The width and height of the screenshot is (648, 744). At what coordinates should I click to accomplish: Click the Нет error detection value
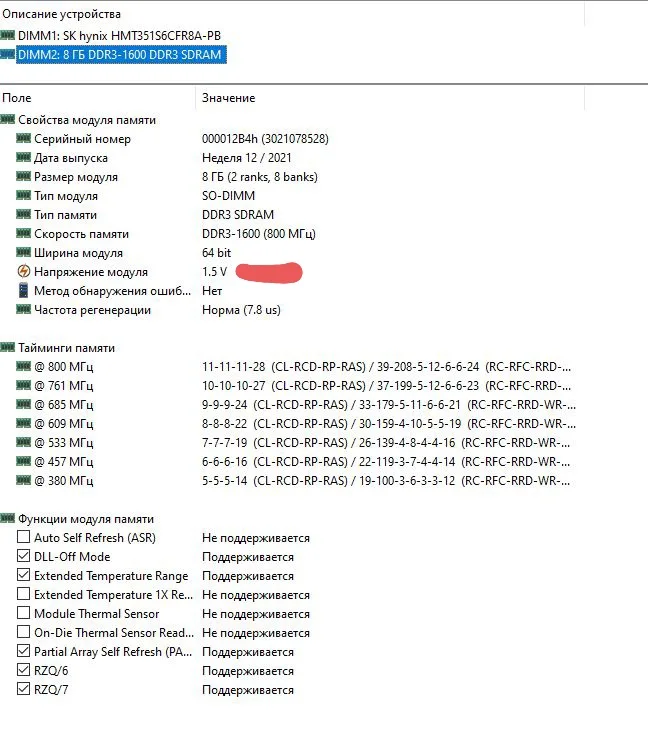tap(212, 290)
